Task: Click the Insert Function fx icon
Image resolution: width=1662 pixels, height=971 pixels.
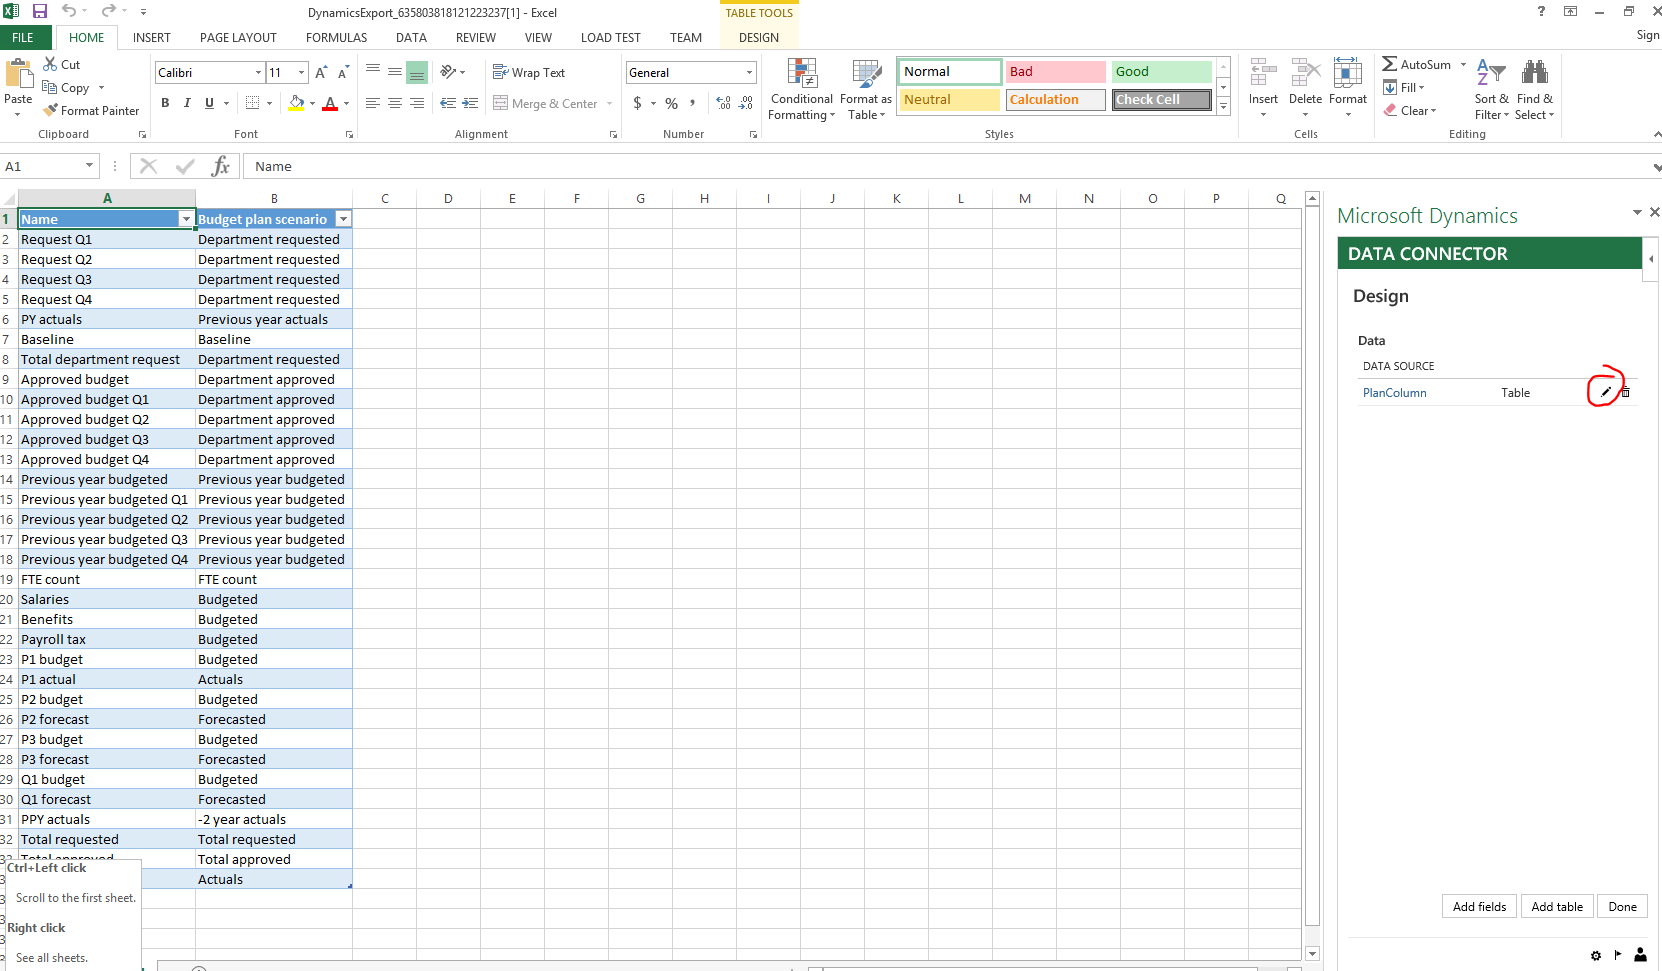Action: [221, 166]
